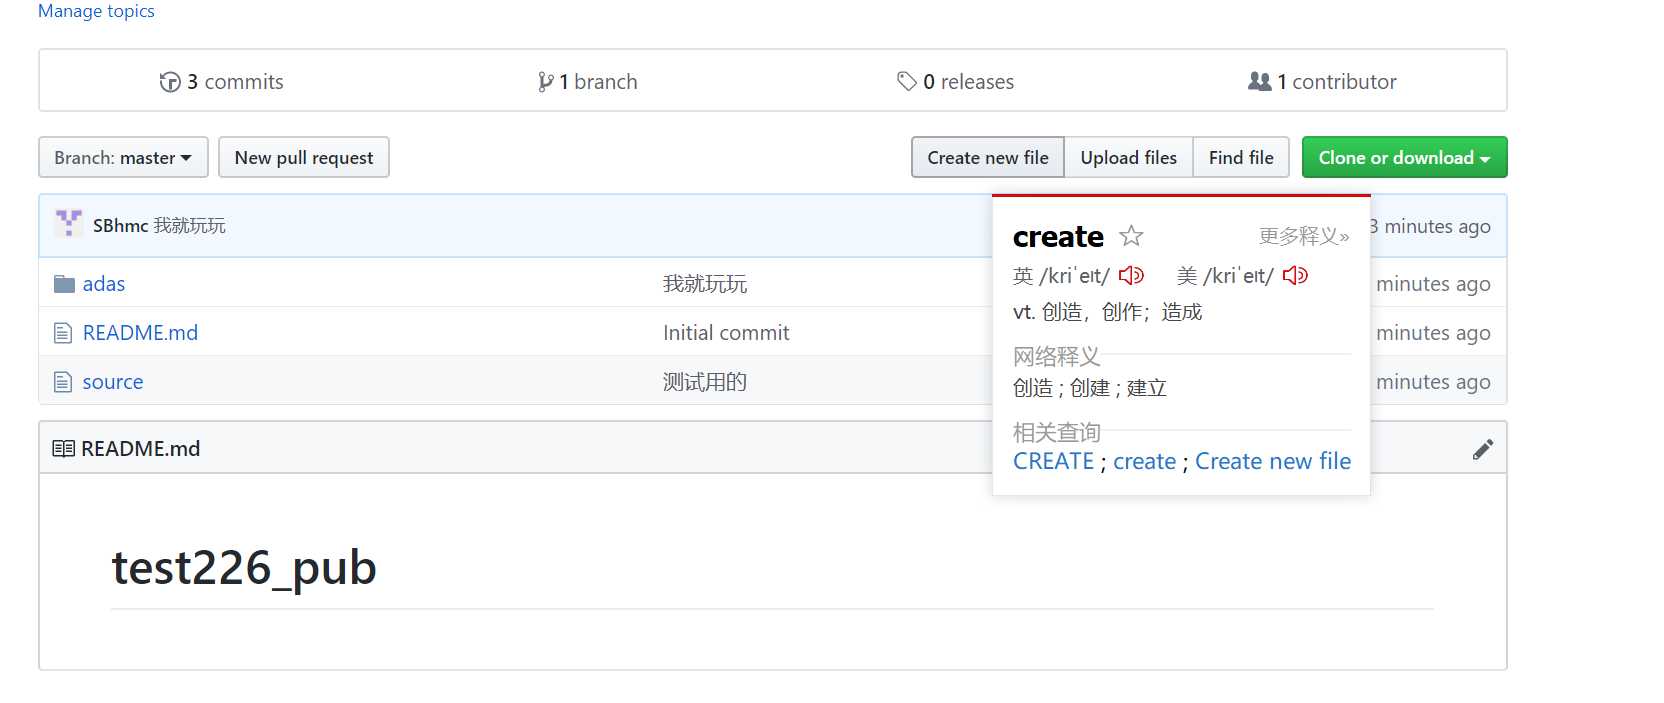Open the 更多释义 link in dictionary popup

[x=1303, y=236]
